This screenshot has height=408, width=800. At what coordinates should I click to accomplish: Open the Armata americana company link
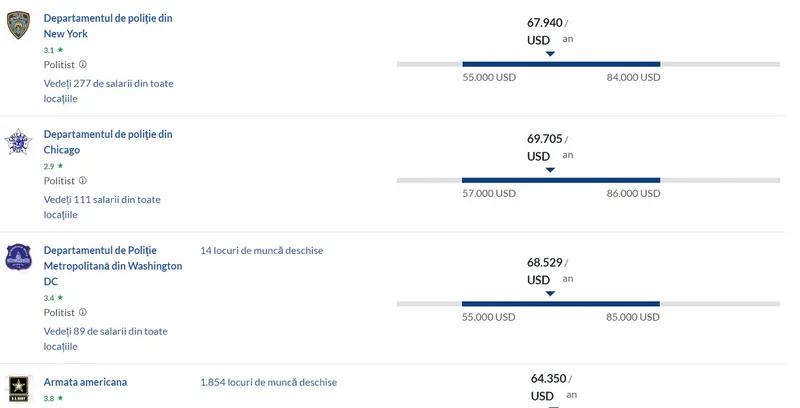pyautogui.click(x=85, y=382)
